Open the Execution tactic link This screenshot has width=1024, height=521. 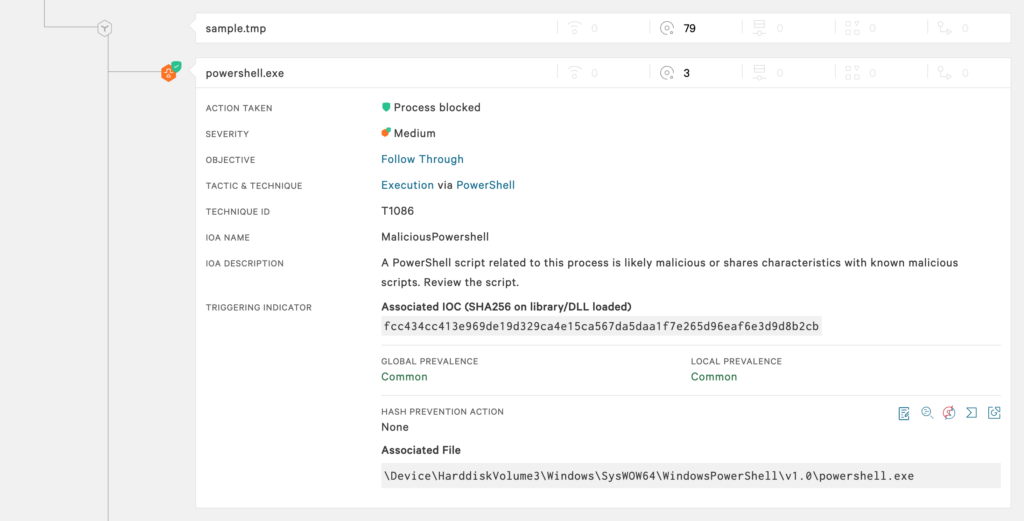pyautogui.click(x=408, y=185)
